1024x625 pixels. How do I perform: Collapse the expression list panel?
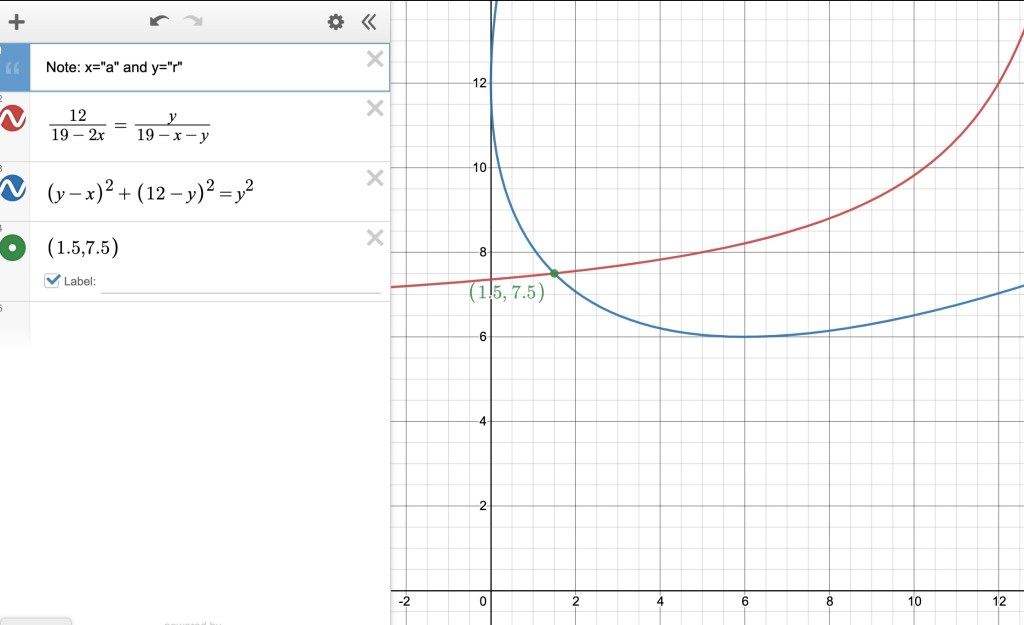[369, 21]
